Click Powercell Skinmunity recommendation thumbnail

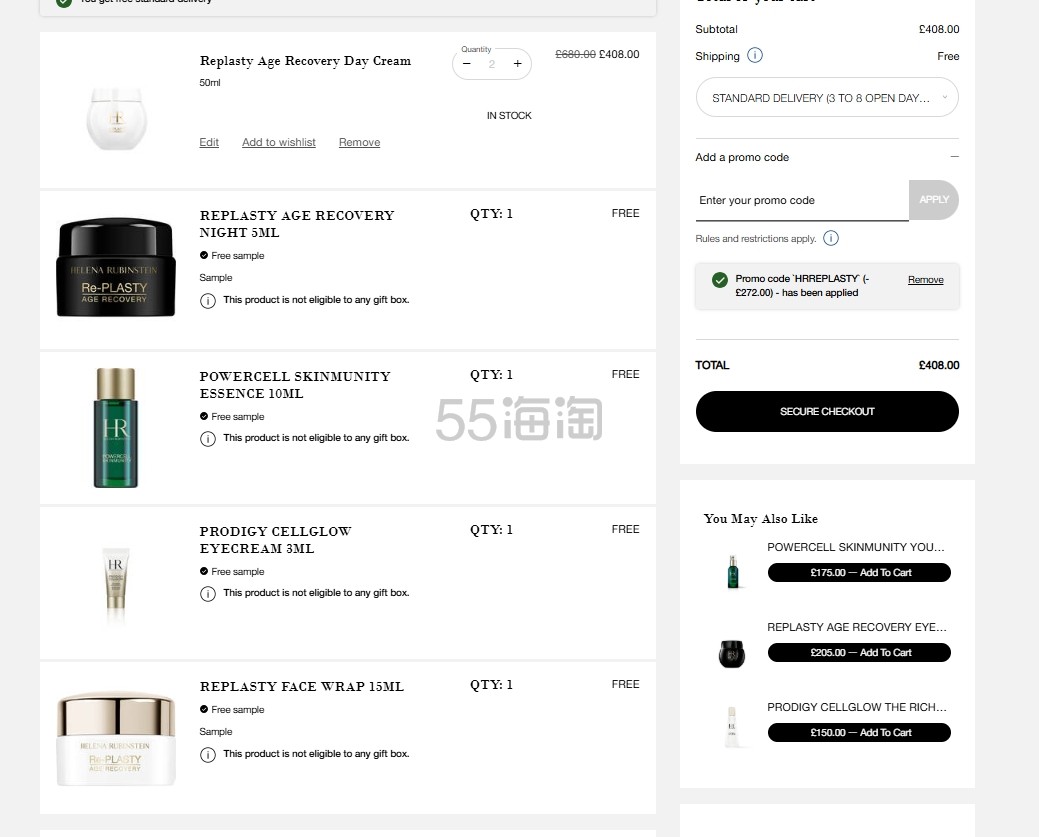pos(732,572)
